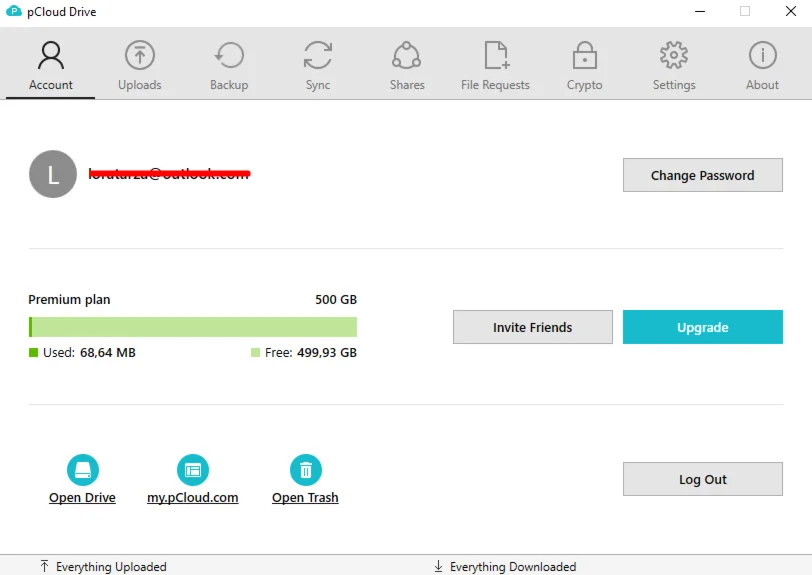Click the upload arrow status icon
This screenshot has height=575, width=812.
click(45, 566)
